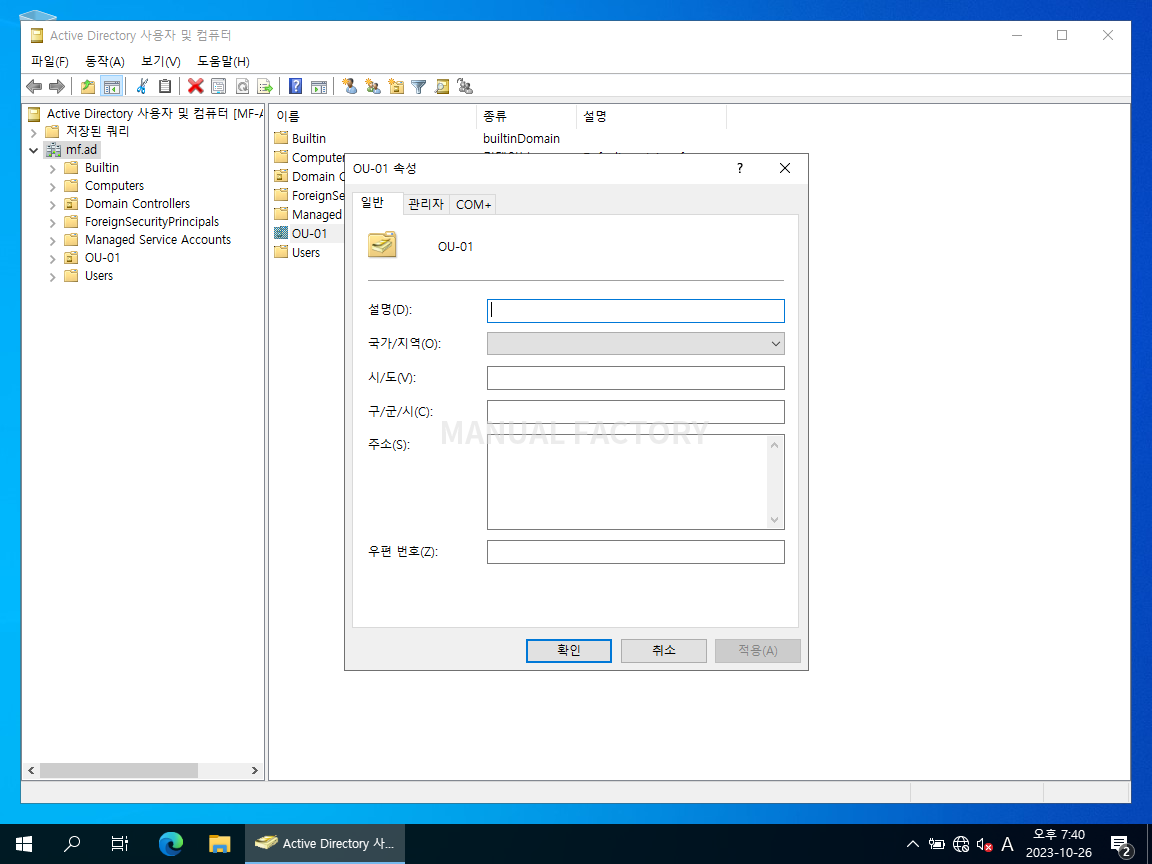The height and width of the screenshot is (864, 1152).
Task: Click the Forward arrow in the toolbar
Action: point(57,87)
